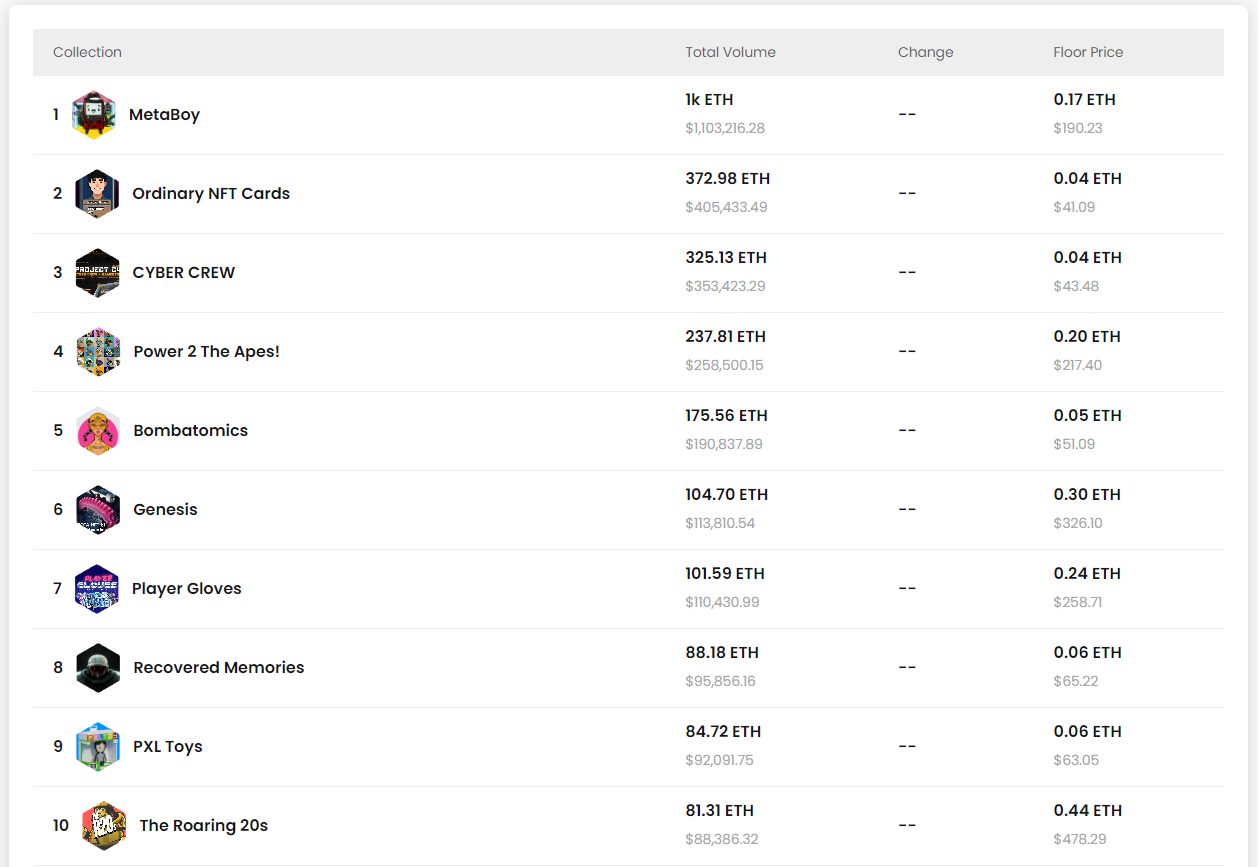This screenshot has height=867, width=1258.
Task: Go to the Recovered Memories collection link
Action: point(218,668)
